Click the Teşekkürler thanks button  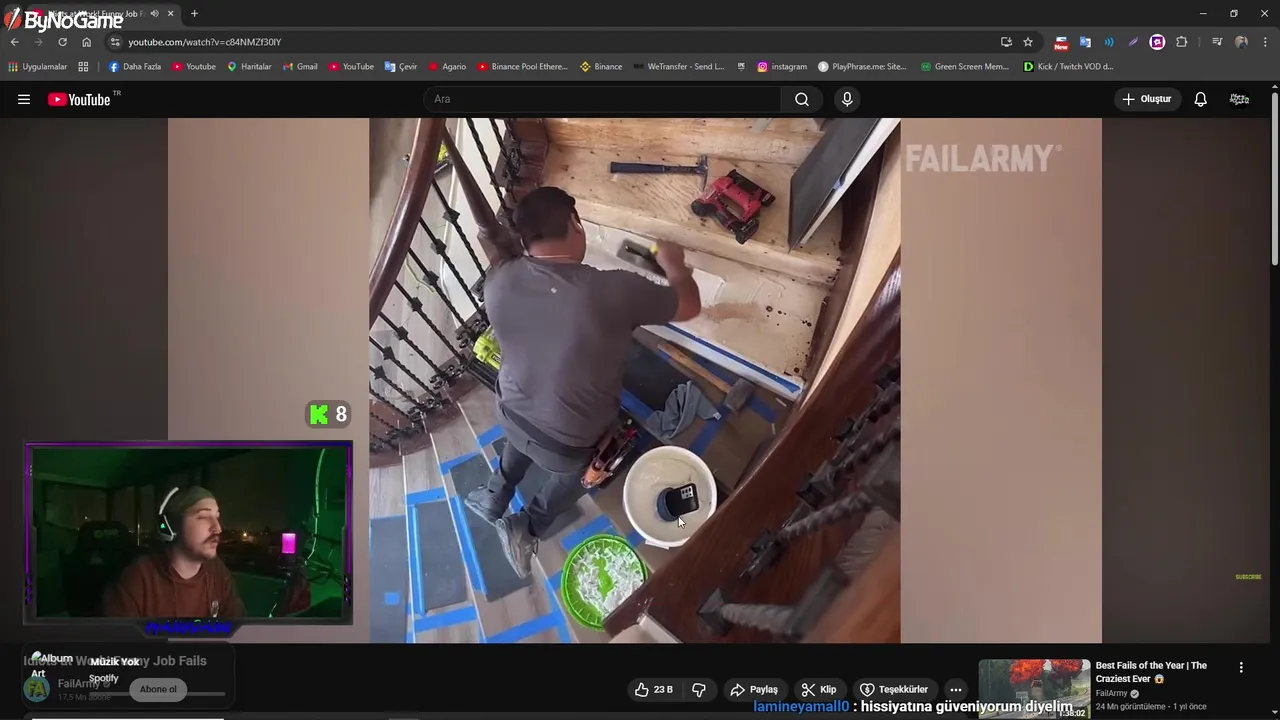click(894, 690)
